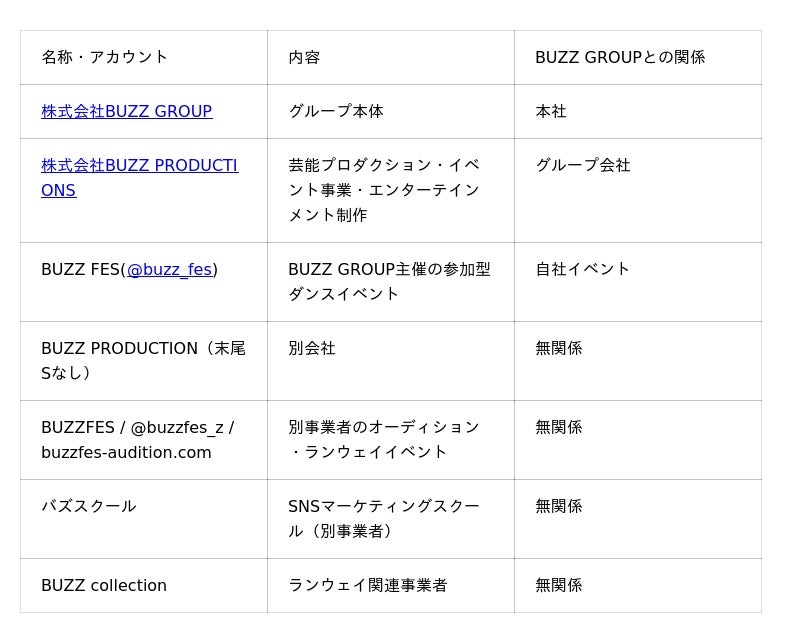800x643 pixels.
Task: Click the buzzfes-audition.com text
Action: tap(126, 452)
